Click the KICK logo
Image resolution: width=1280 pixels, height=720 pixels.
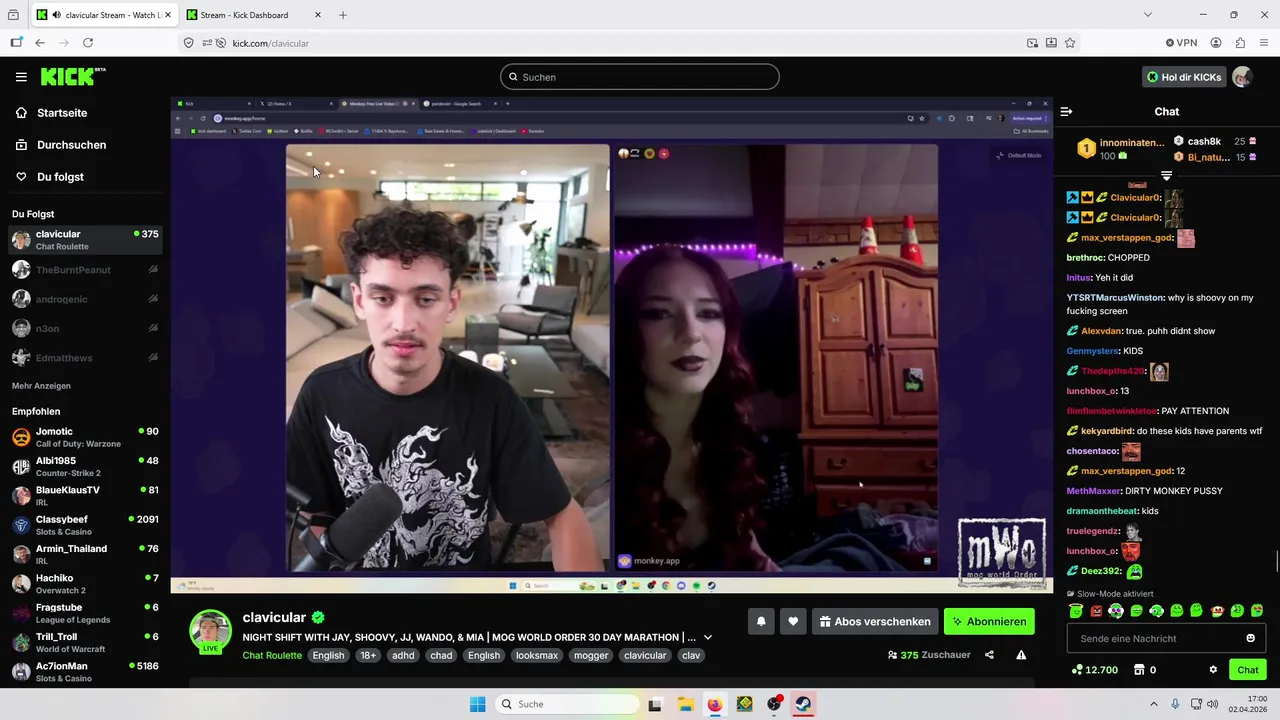tap(72, 76)
